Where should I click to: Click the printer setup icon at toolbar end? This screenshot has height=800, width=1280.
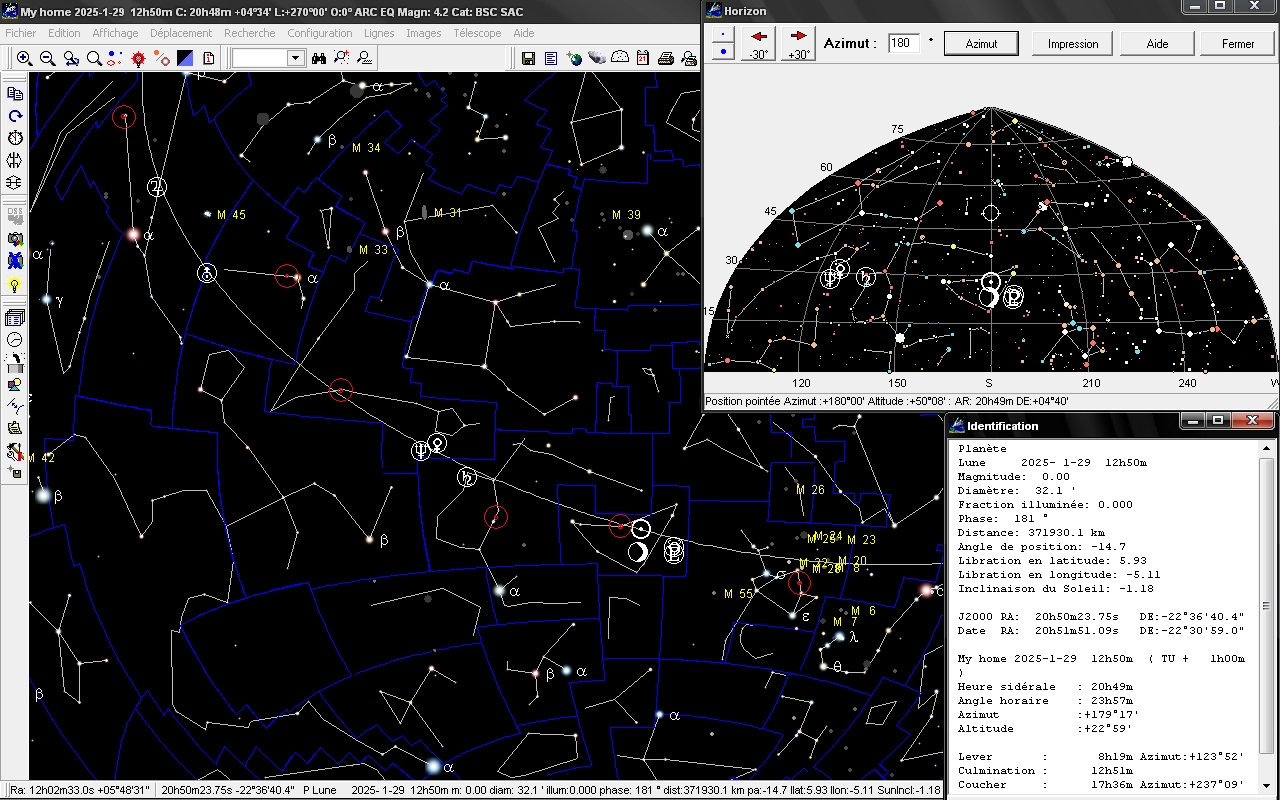click(x=688, y=58)
